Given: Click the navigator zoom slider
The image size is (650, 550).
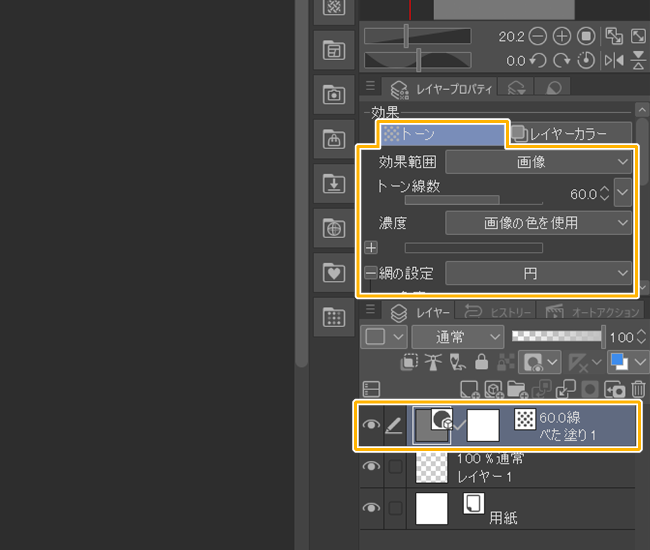Looking at the screenshot, I should click(417, 36).
